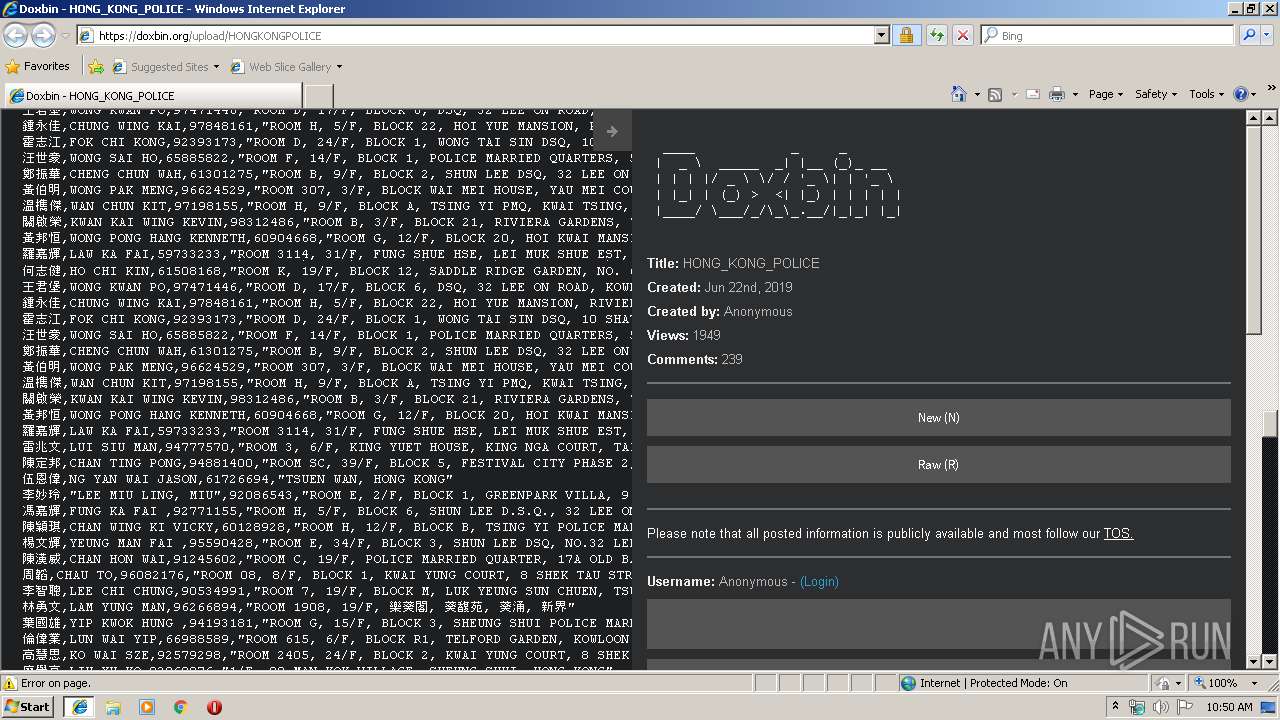
Task: Click the Start button
Action: [x=28, y=707]
